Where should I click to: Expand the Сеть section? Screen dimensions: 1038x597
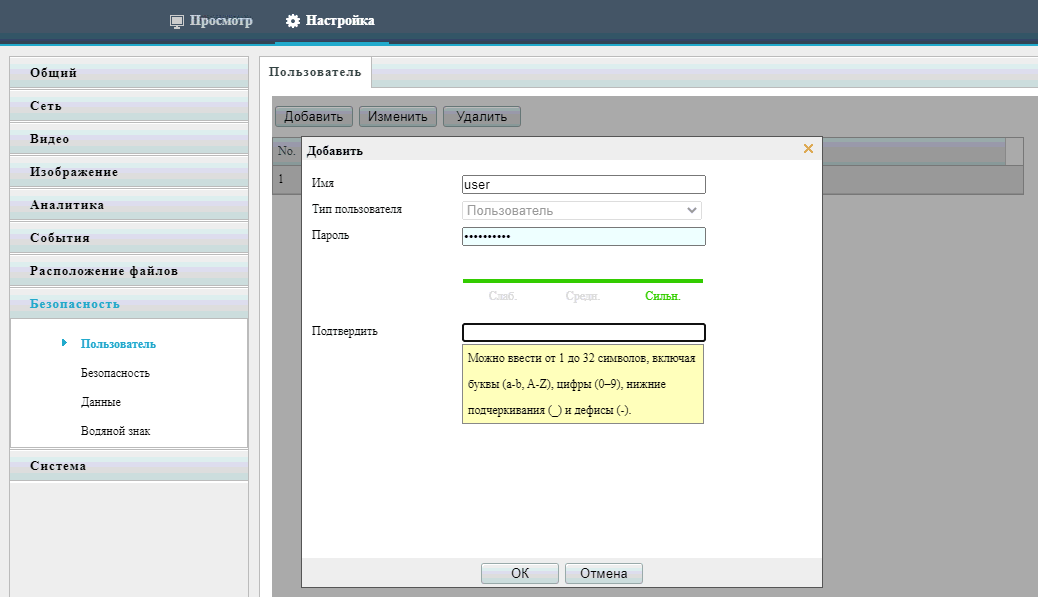(x=129, y=105)
